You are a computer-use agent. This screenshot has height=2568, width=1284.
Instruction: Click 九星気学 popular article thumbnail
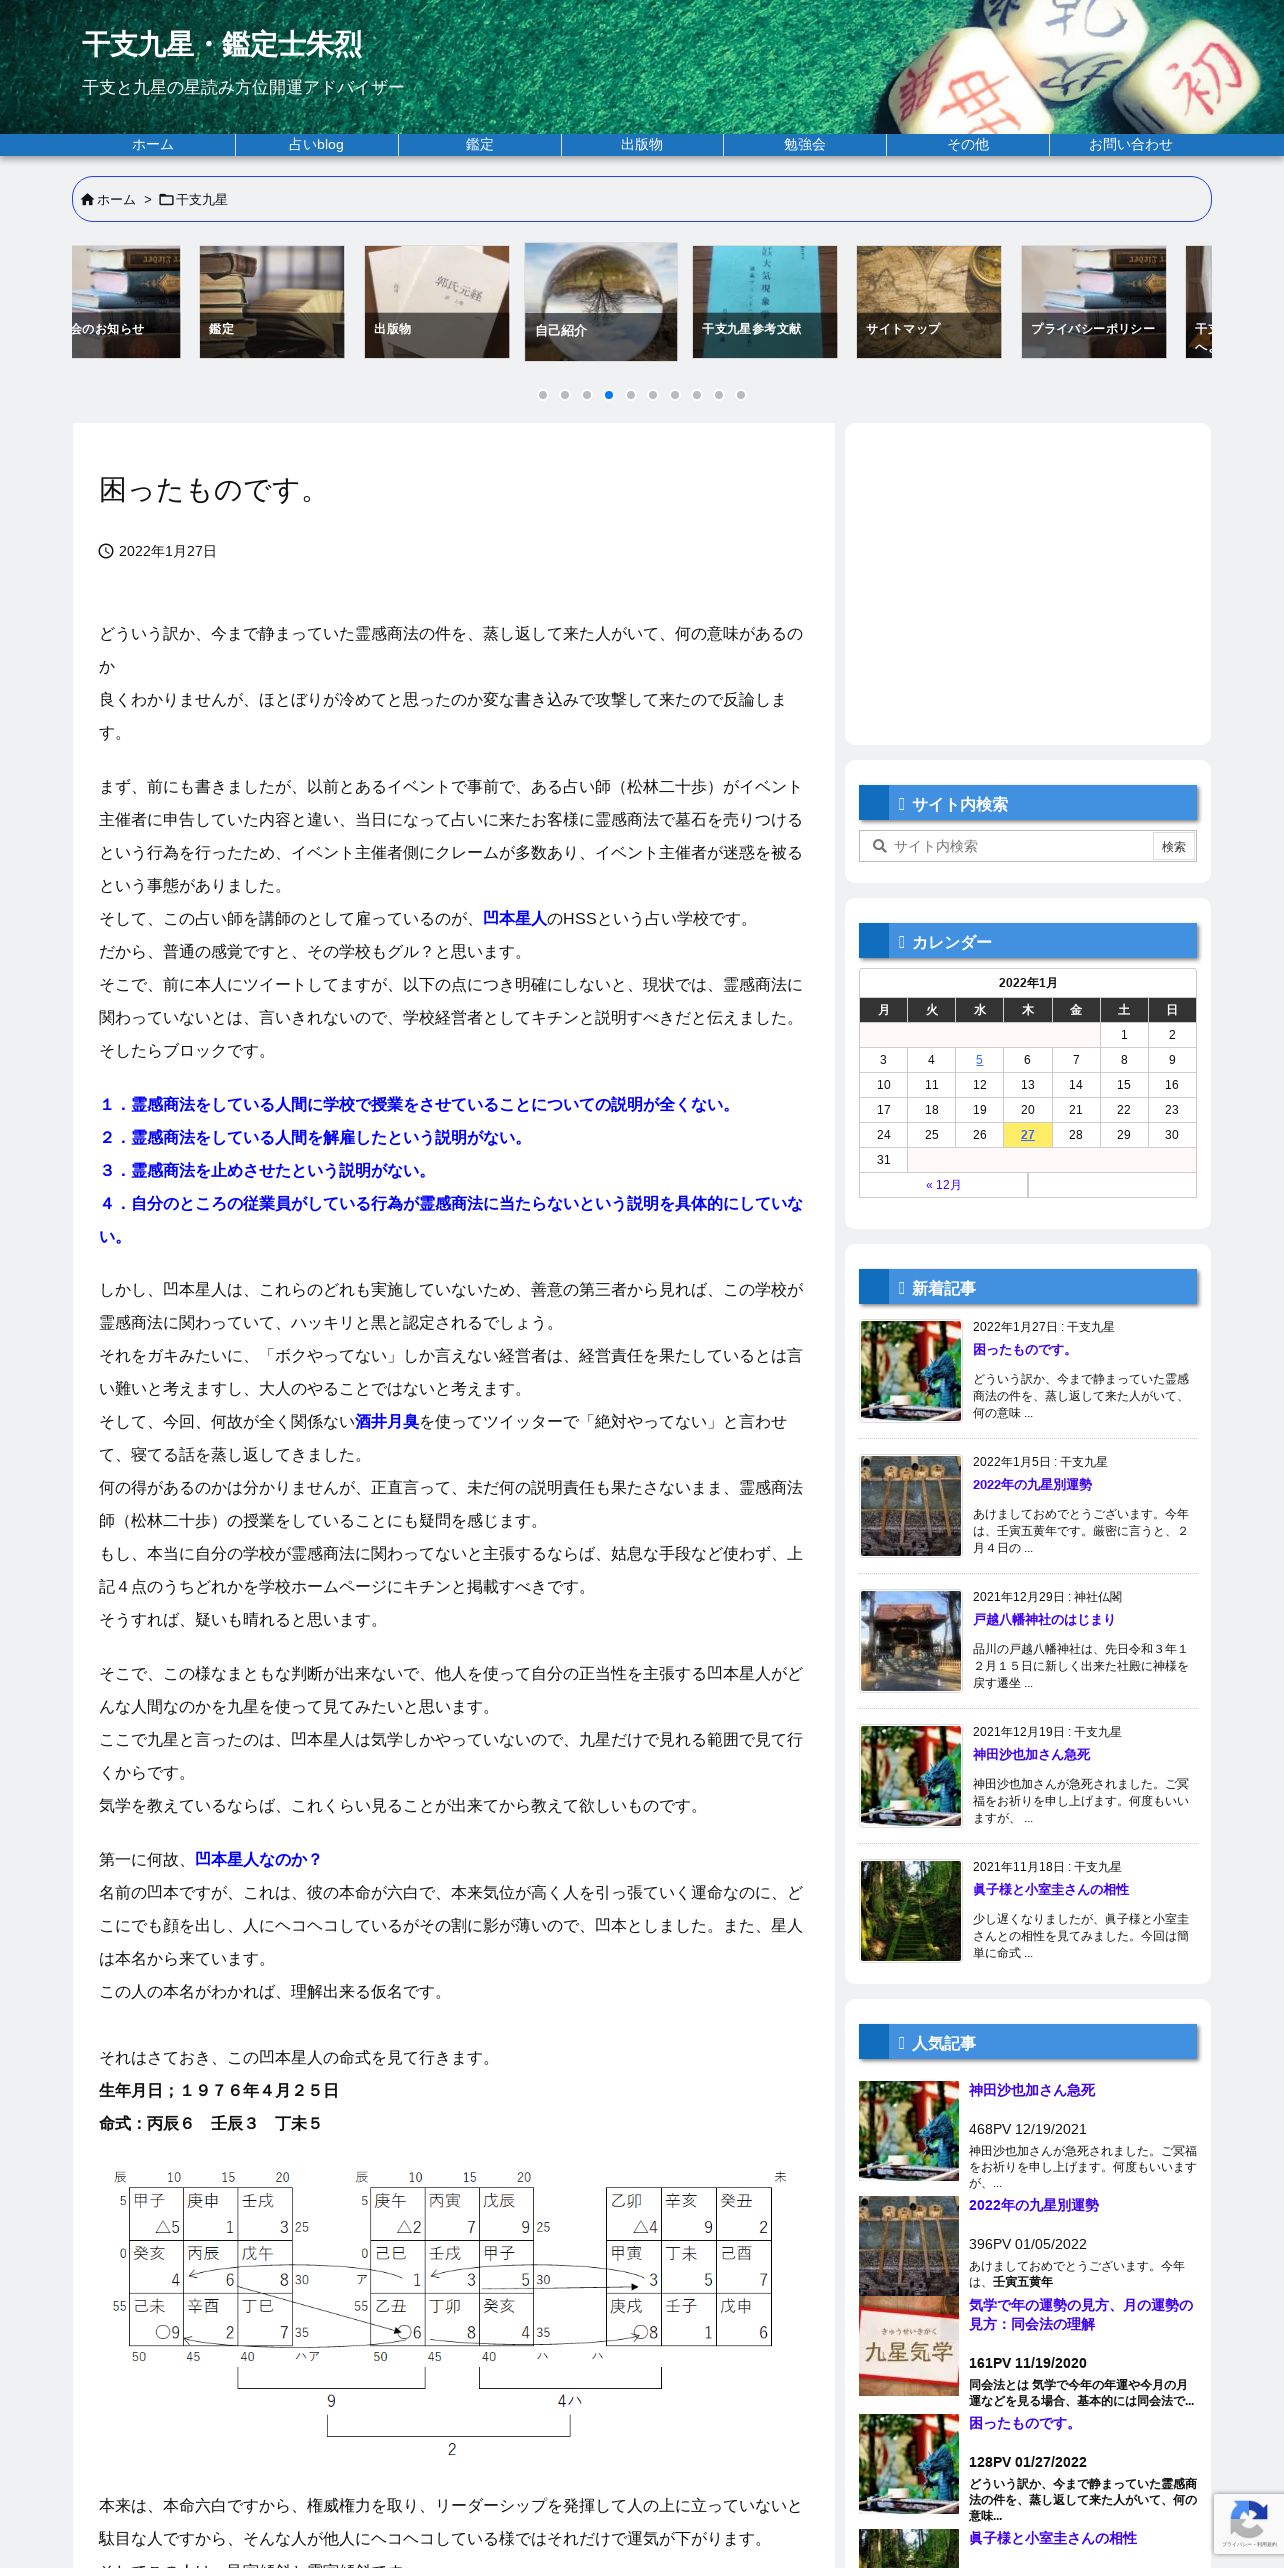(x=909, y=2346)
